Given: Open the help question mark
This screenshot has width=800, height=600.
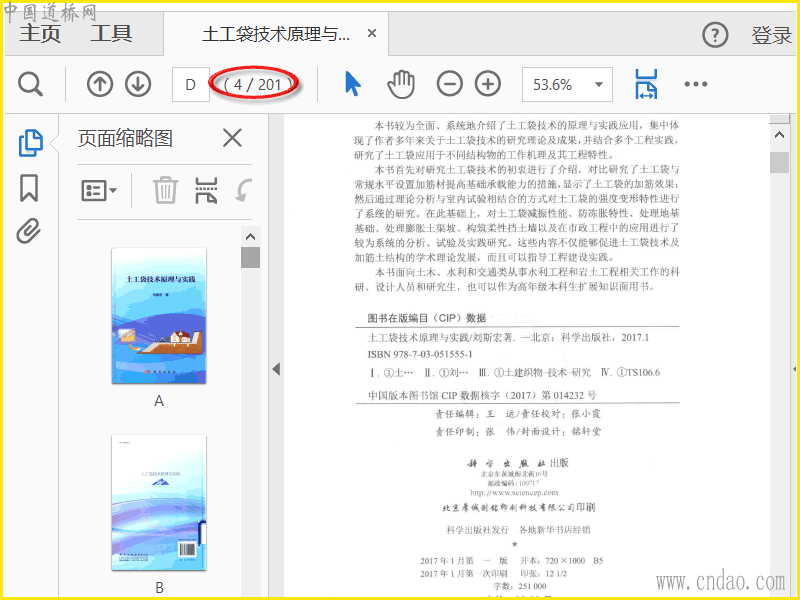Looking at the screenshot, I should 715,35.
